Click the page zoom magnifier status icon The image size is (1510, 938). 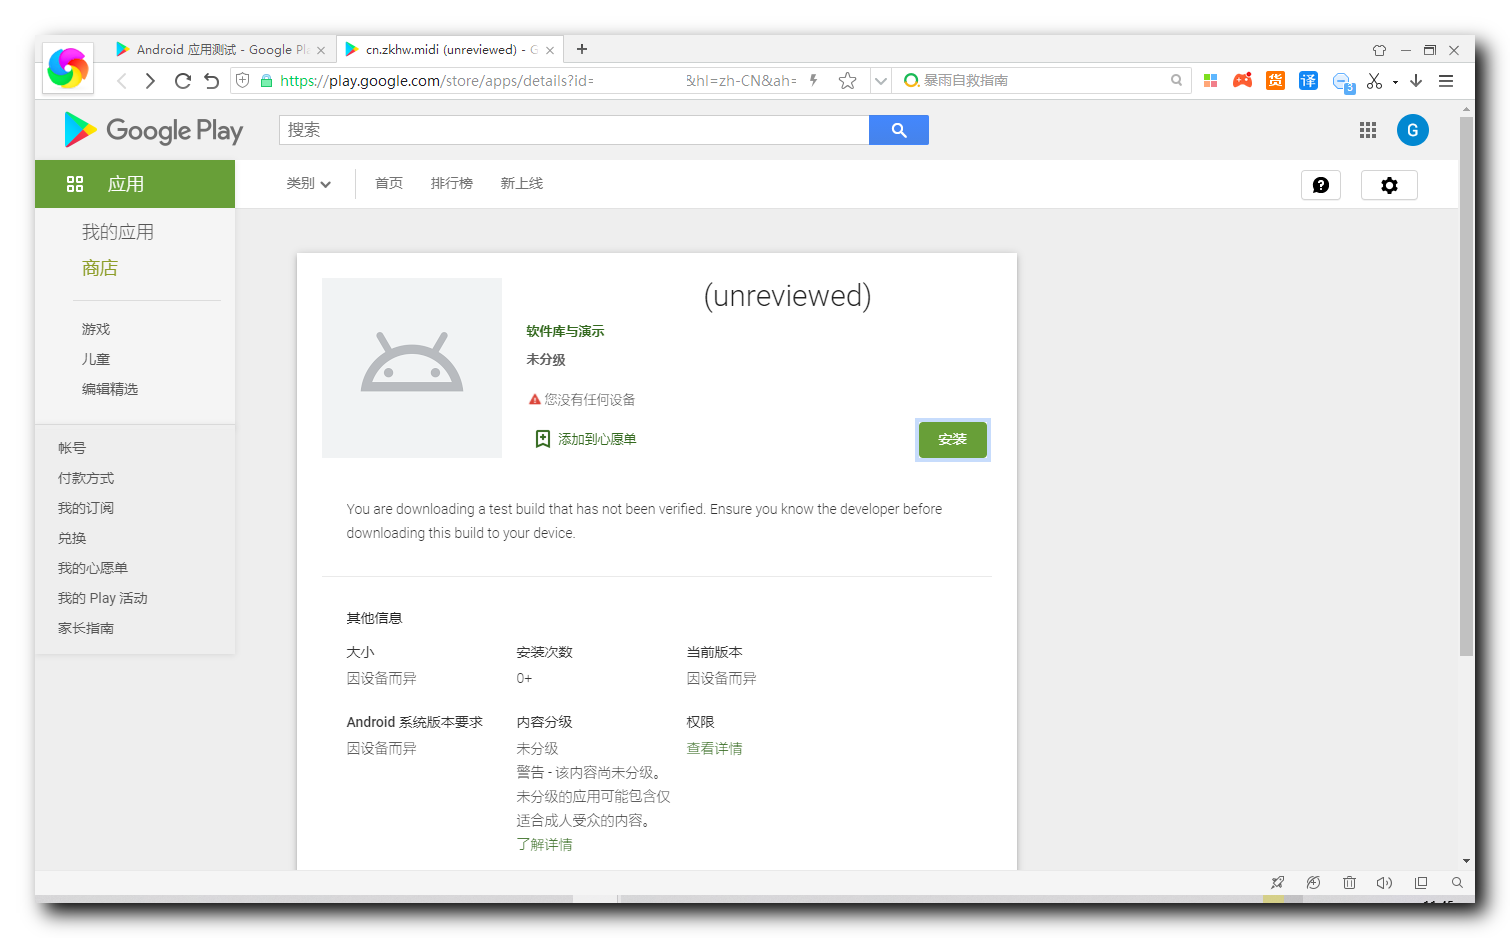pyautogui.click(x=1457, y=882)
